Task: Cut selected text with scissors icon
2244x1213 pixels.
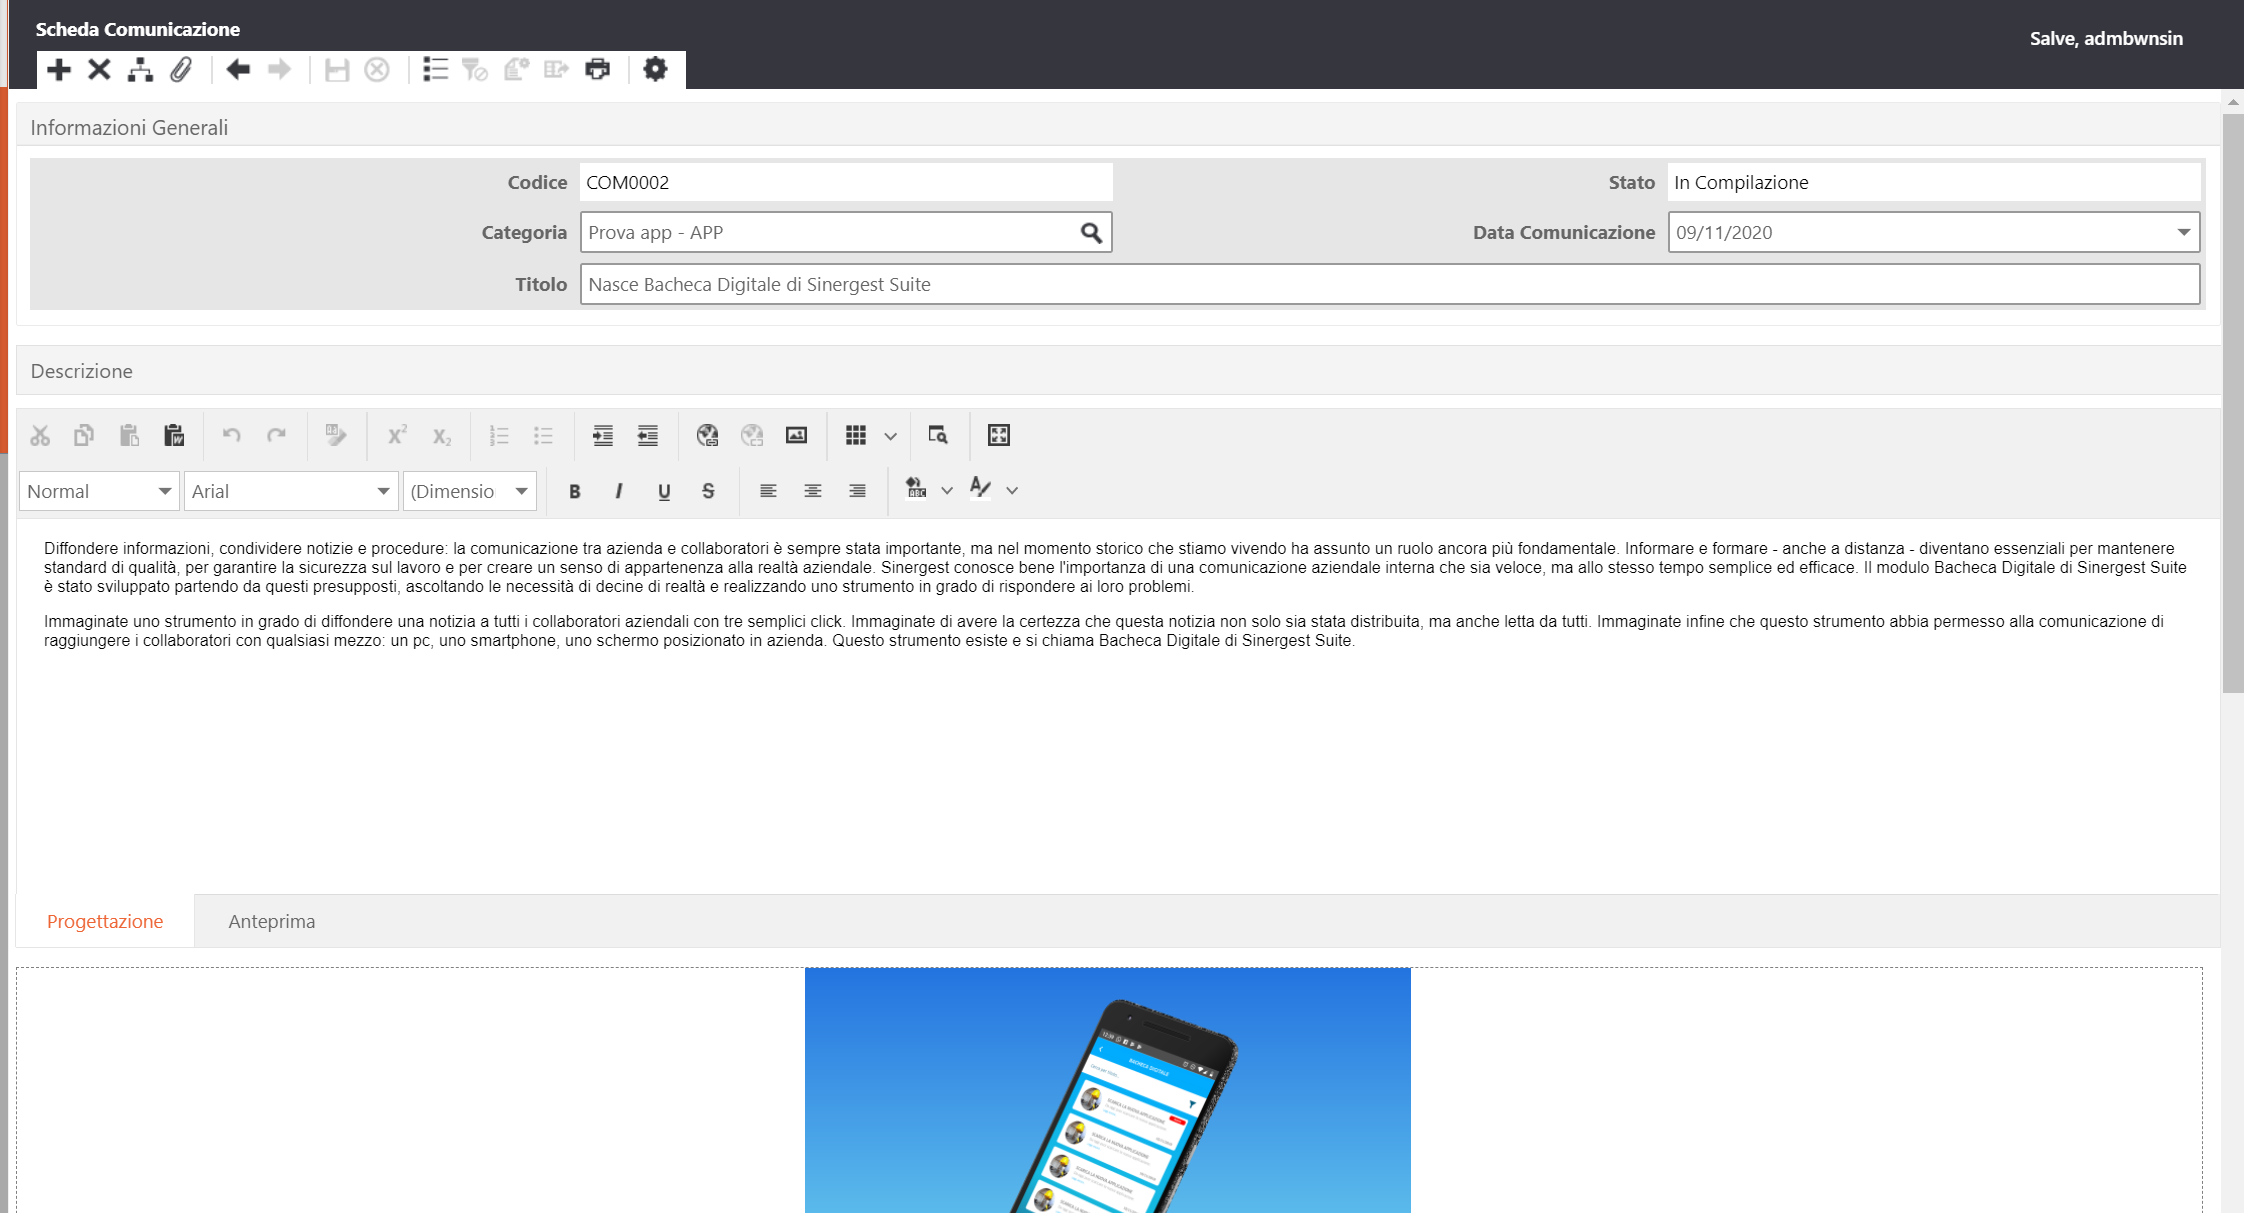Action: pos(40,435)
